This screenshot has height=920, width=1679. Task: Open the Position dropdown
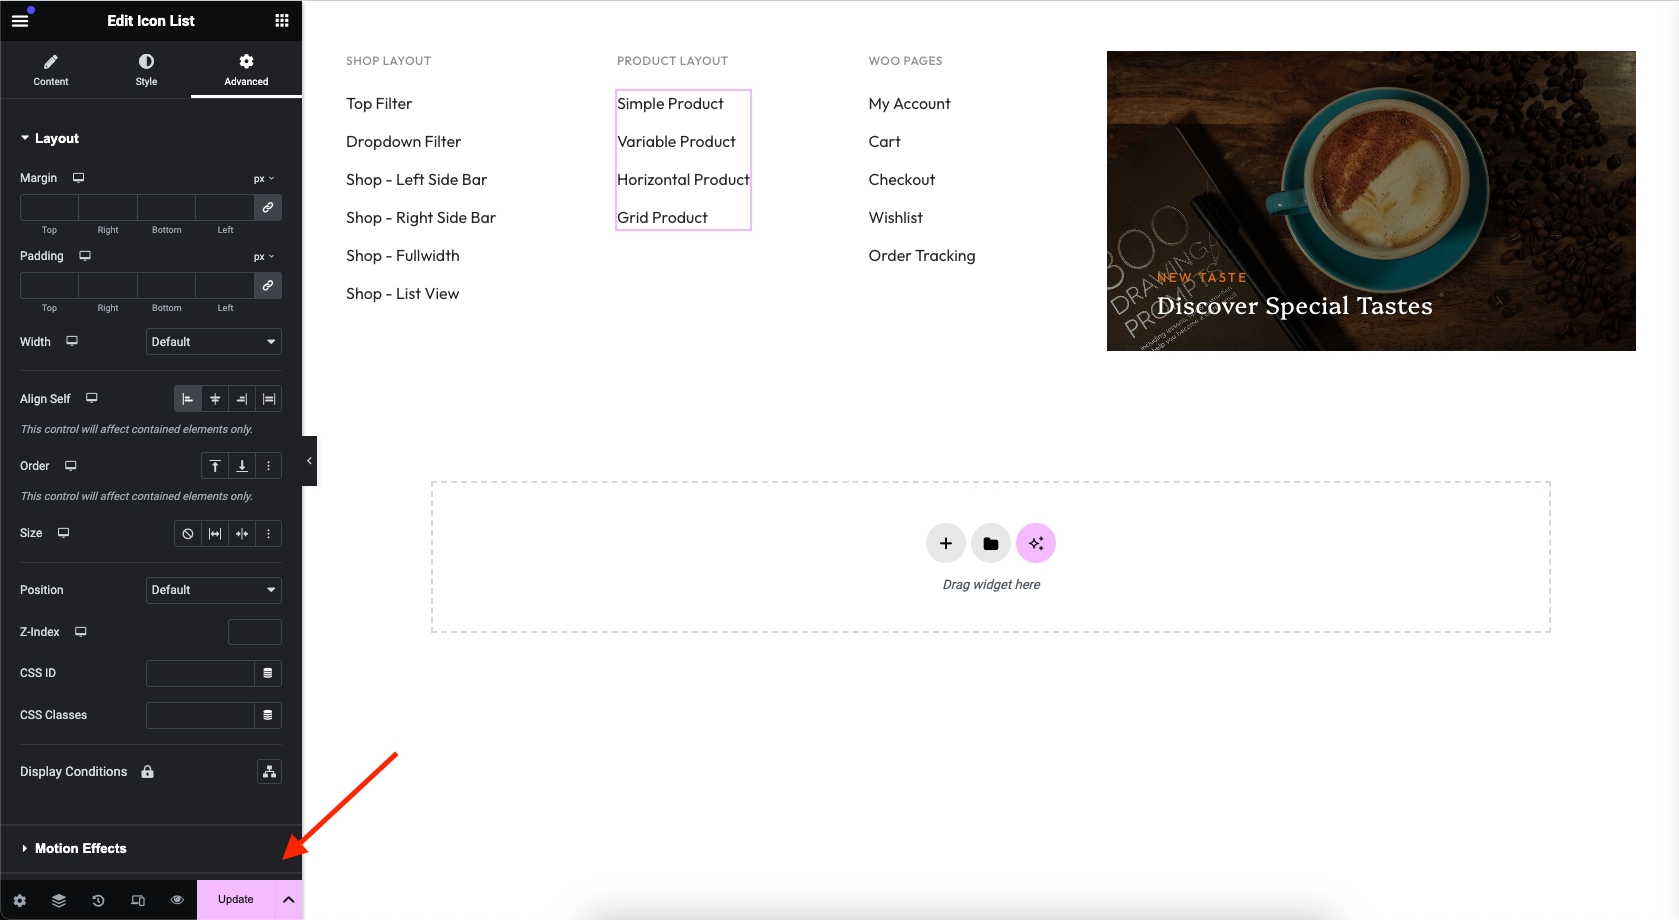tap(213, 590)
